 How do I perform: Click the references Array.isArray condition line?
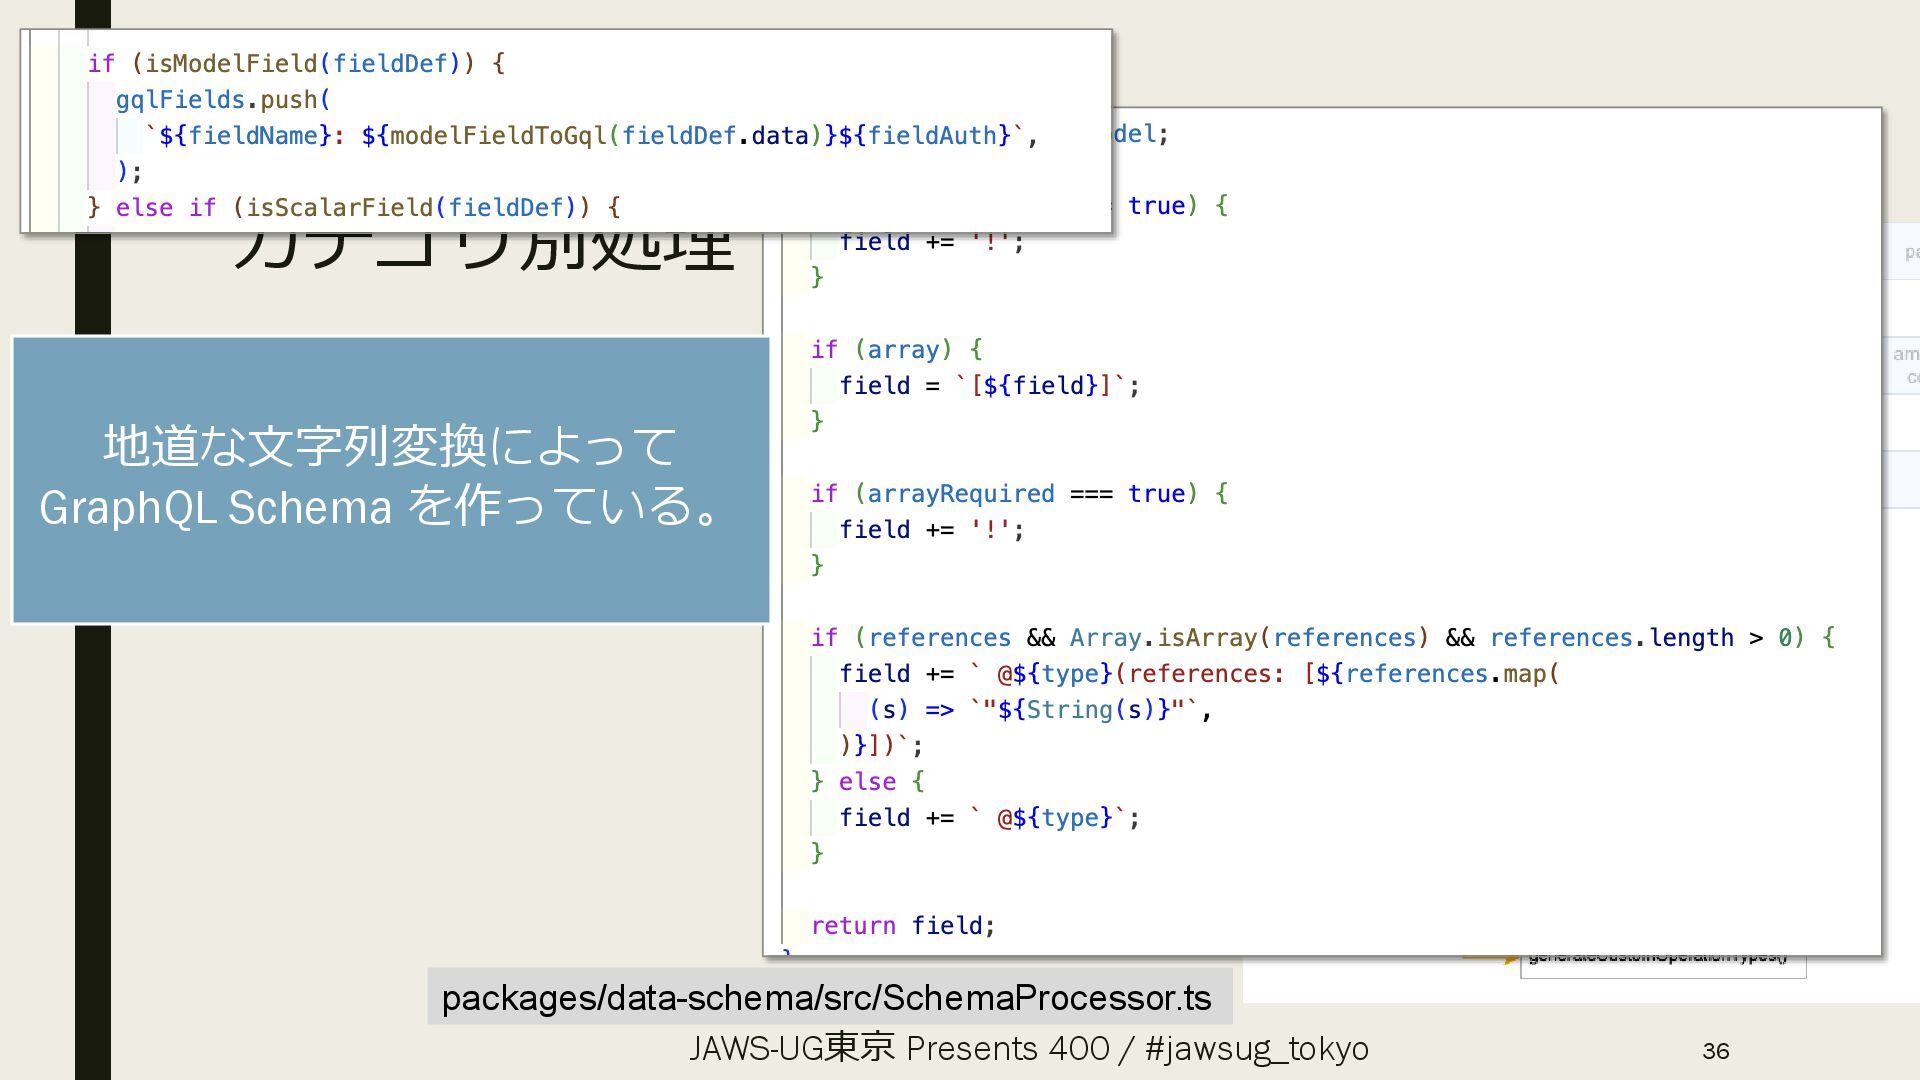[1320, 637]
